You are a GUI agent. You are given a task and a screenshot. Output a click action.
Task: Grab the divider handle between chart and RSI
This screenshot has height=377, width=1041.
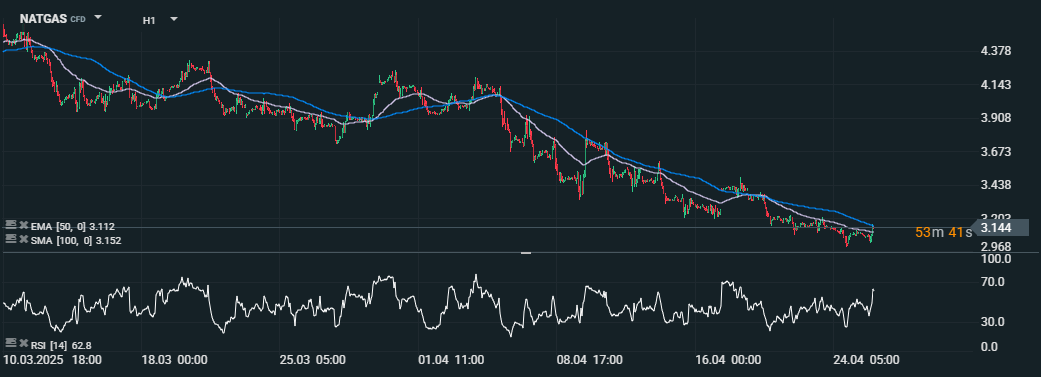coord(526,253)
